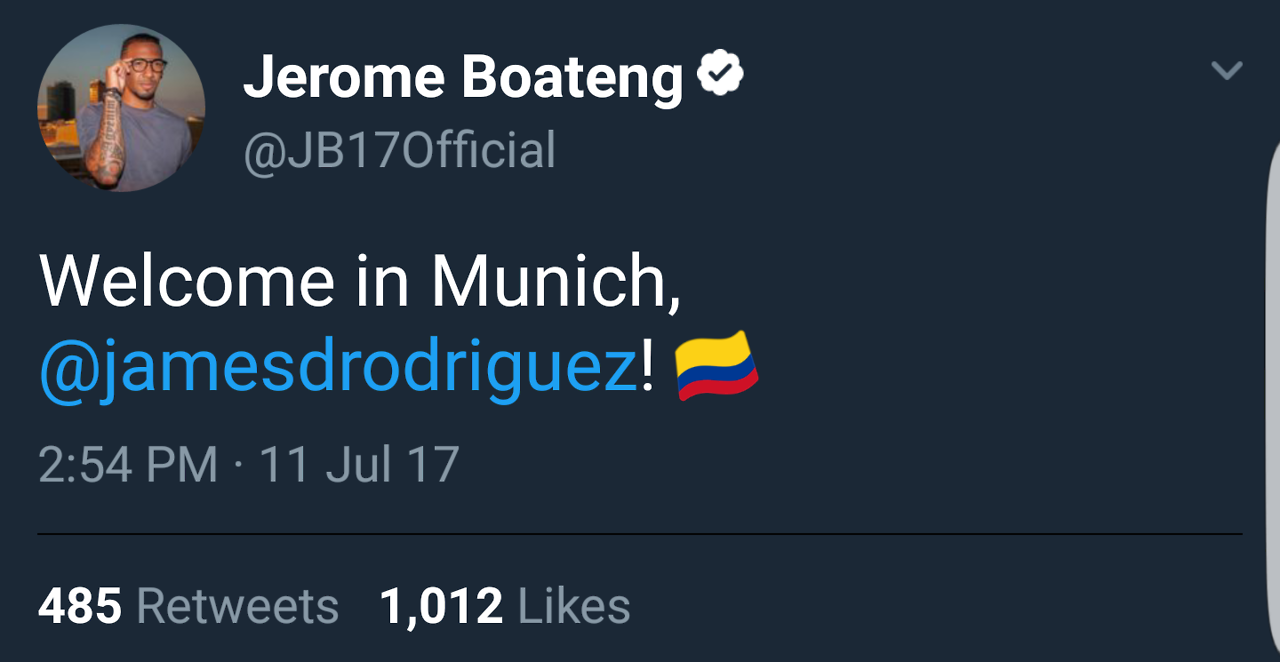Click the dot separator between time and date
The width and height of the screenshot is (1280, 662).
[x=239, y=466]
